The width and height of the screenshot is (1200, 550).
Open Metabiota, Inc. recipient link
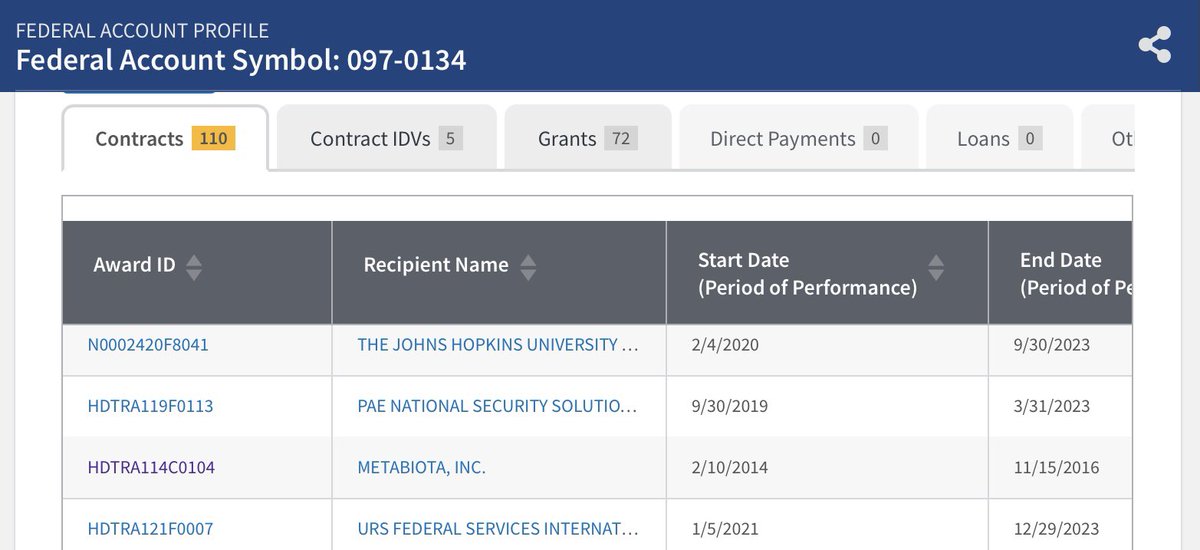tap(421, 467)
